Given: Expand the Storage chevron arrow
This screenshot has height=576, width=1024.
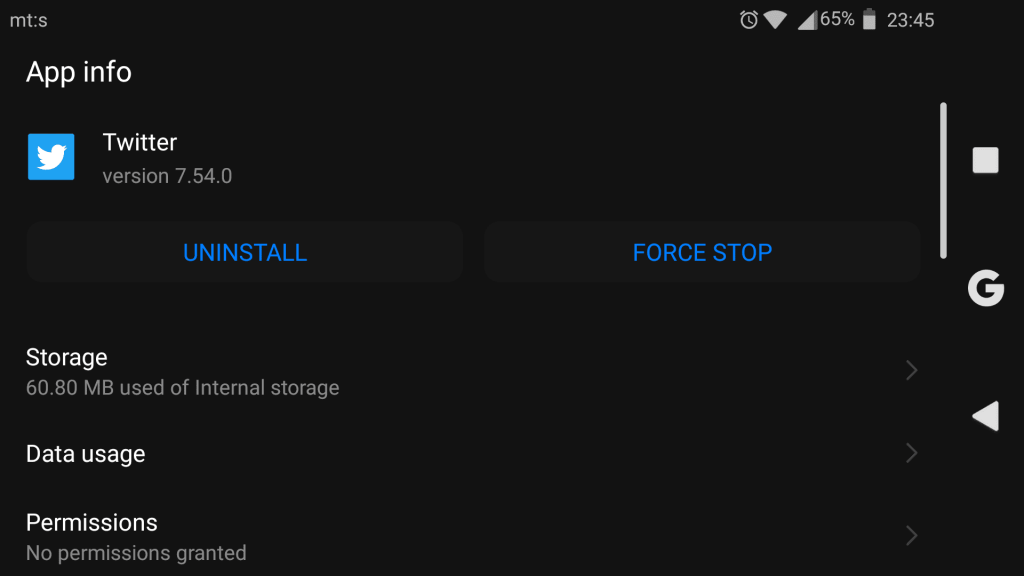Looking at the screenshot, I should 912,370.
